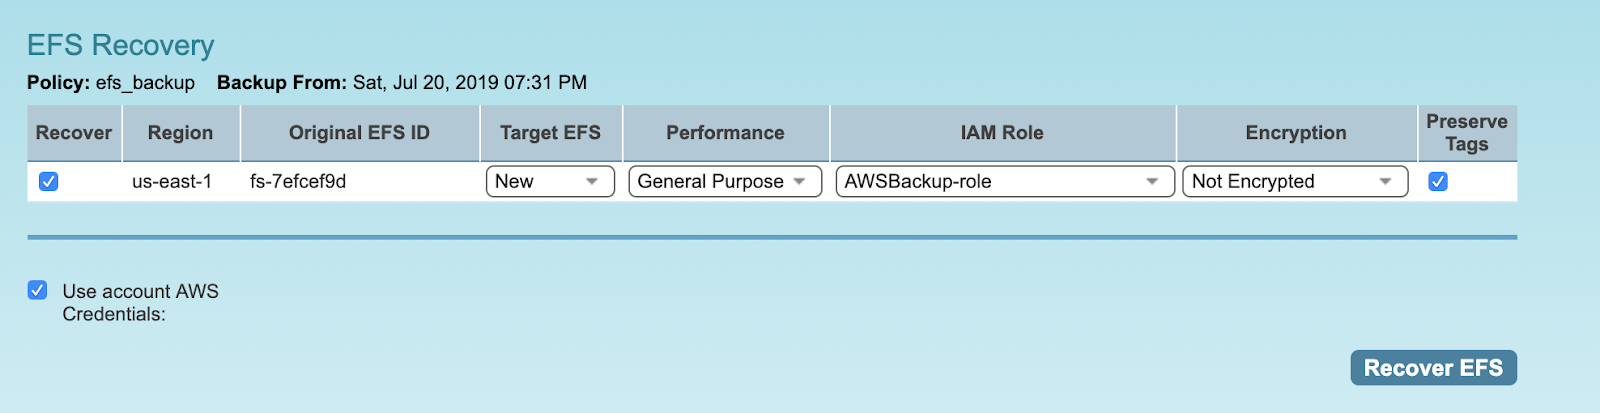Click the us-east-1 region cell
Image resolution: width=1600 pixels, height=413 pixels.
coord(172,181)
